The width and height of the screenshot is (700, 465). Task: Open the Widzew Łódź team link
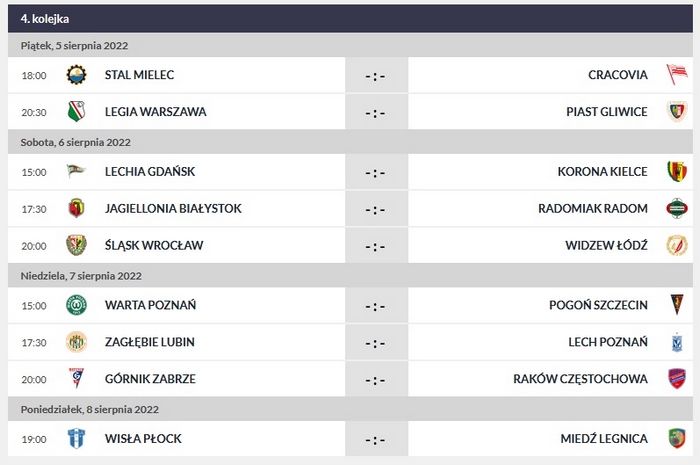click(605, 245)
